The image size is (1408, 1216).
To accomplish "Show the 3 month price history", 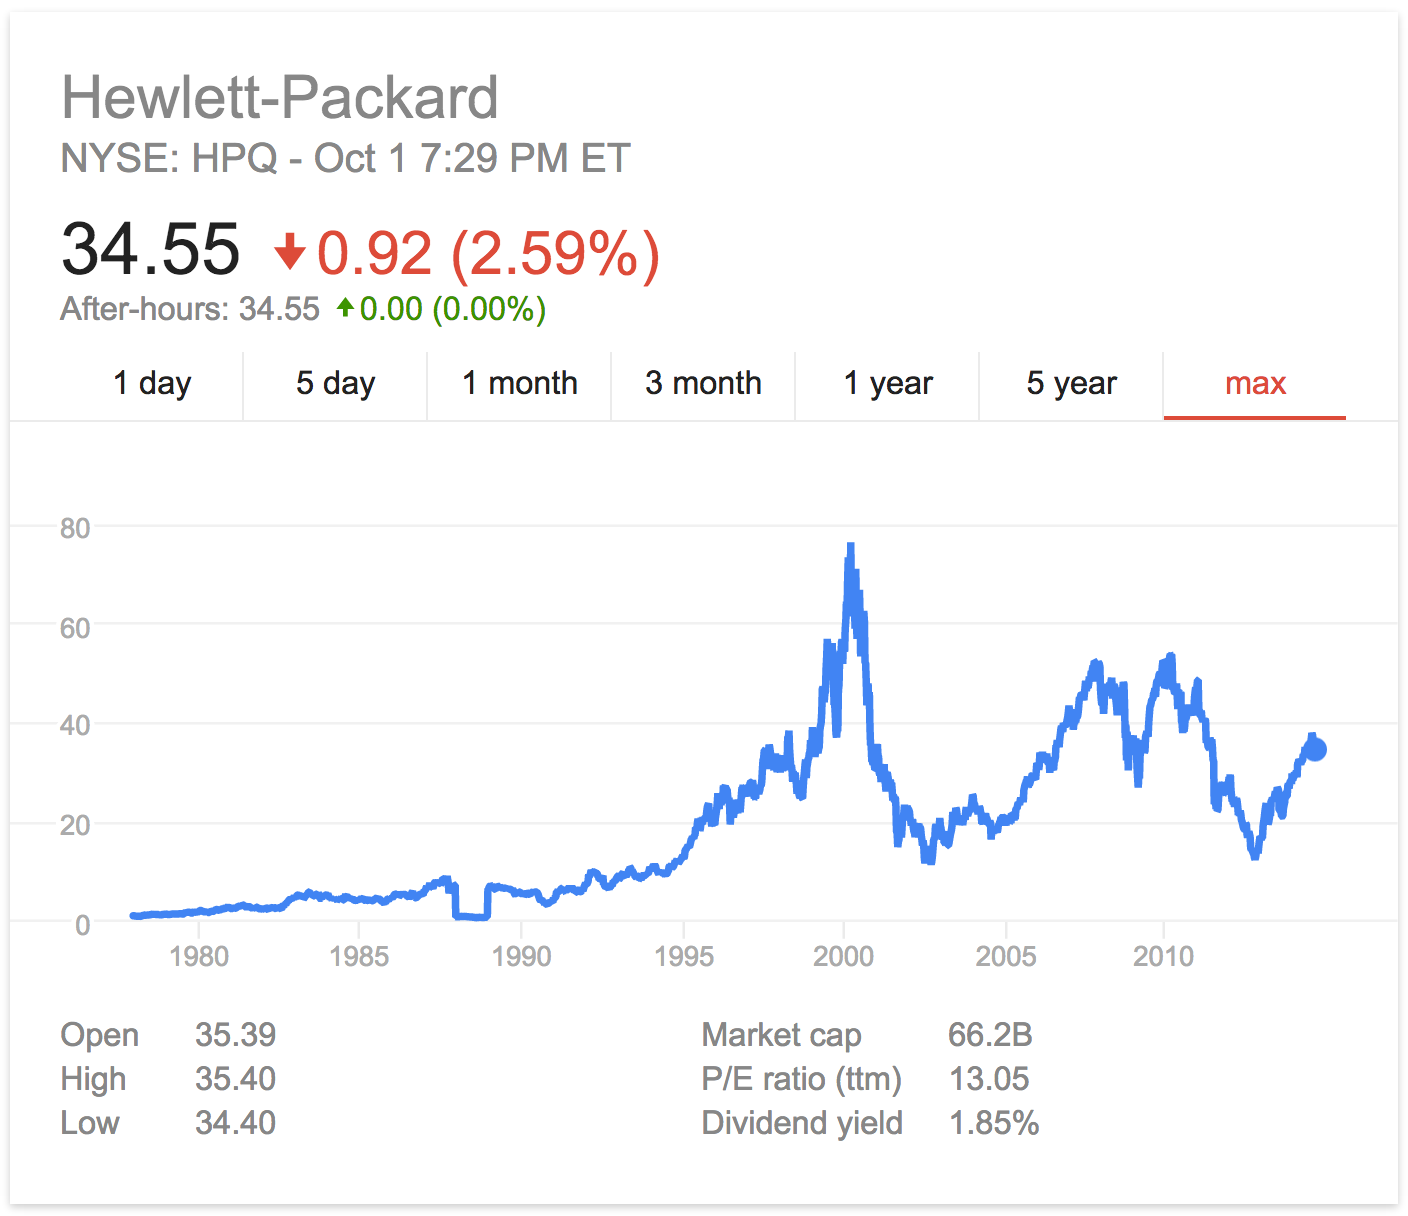I will 703,383.
